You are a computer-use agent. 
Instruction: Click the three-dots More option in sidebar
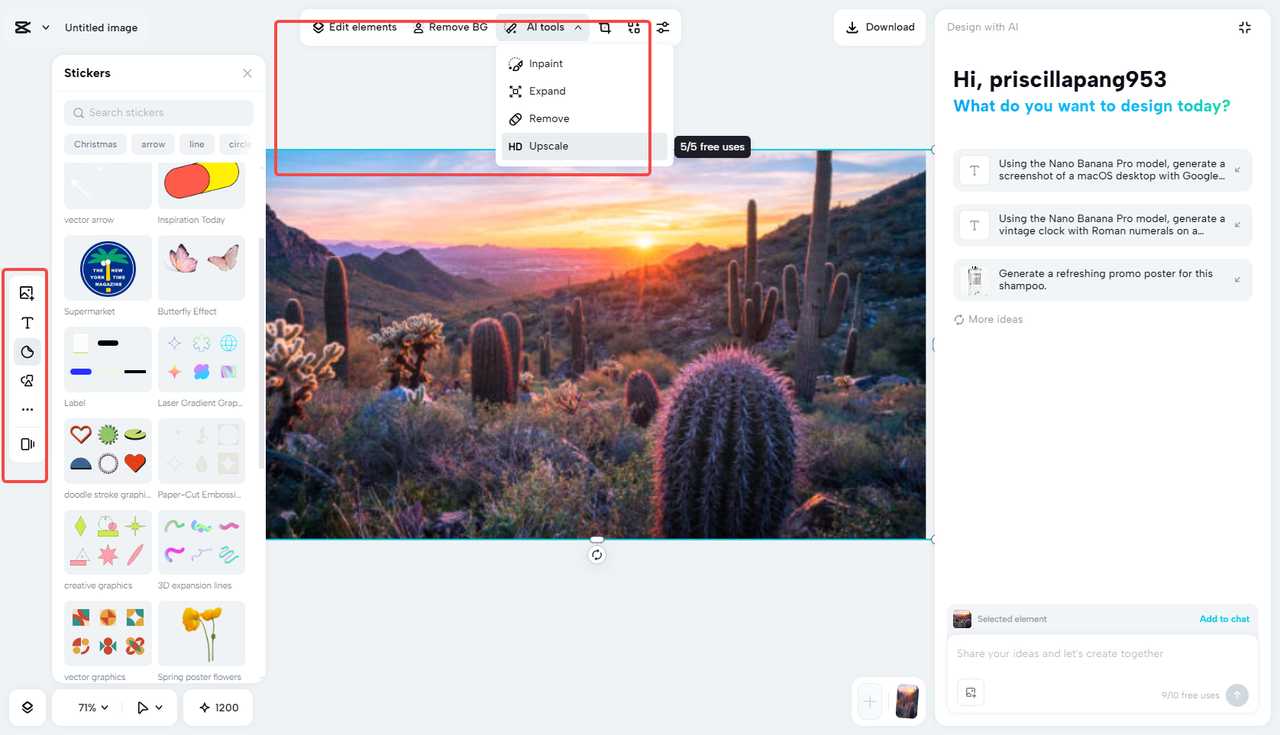click(26, 409)
